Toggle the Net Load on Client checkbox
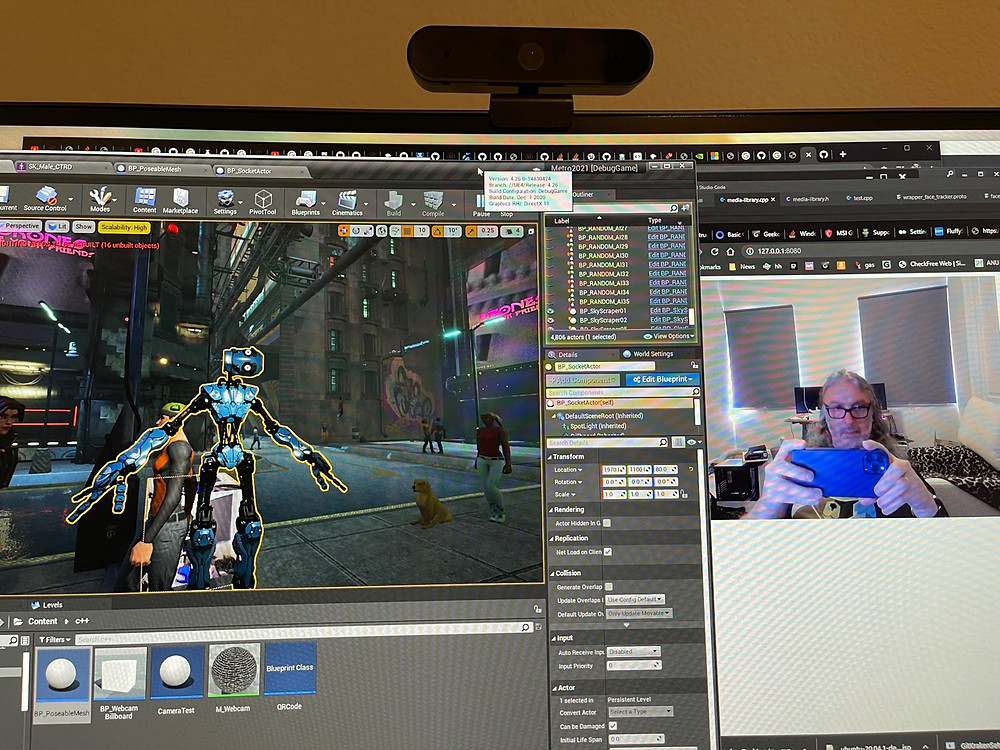Screen dimensions: 1000x750 (608, 552)
